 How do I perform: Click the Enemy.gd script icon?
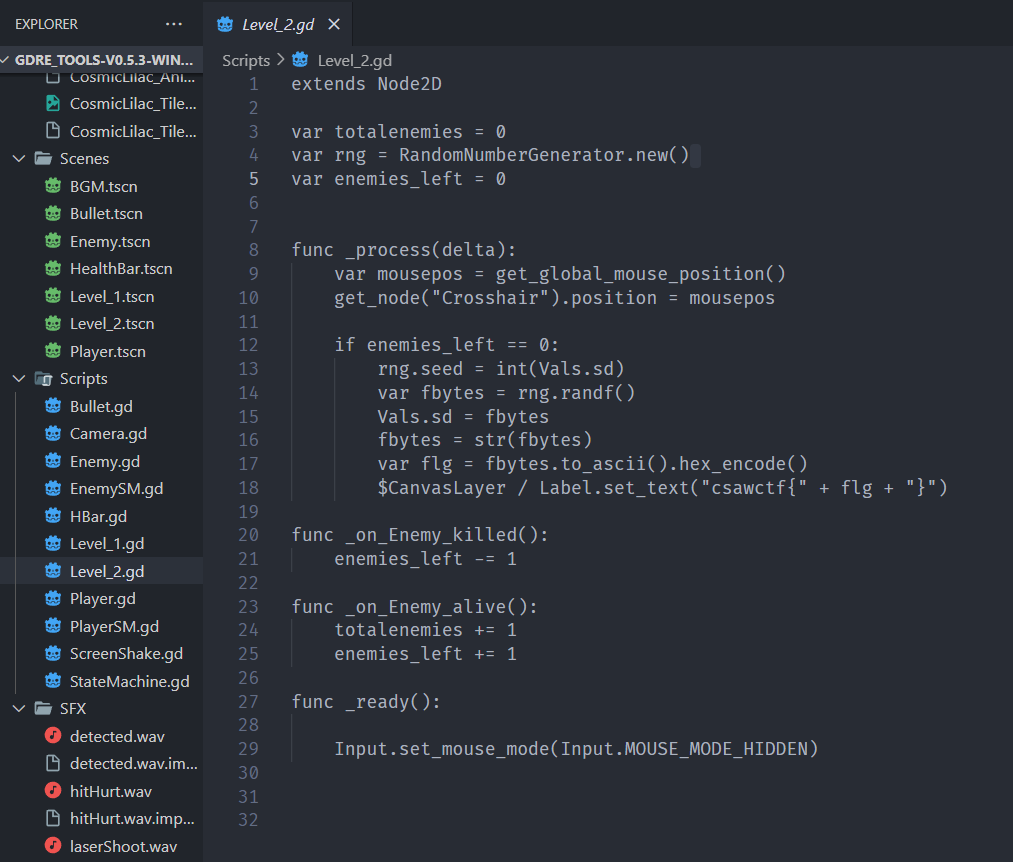tap(53, 461)
